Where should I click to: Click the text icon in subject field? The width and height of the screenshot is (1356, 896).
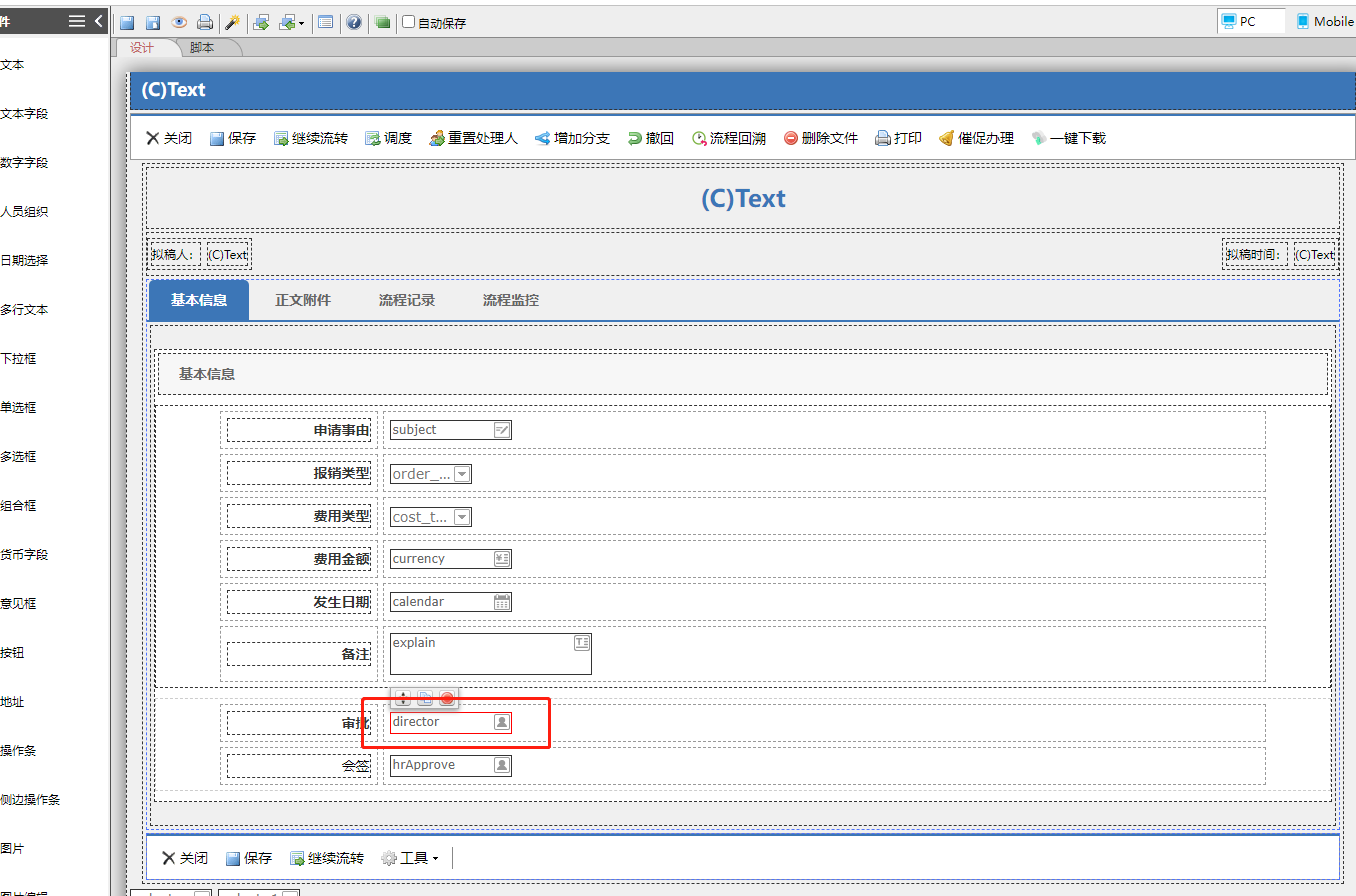[x=502, y=430]
